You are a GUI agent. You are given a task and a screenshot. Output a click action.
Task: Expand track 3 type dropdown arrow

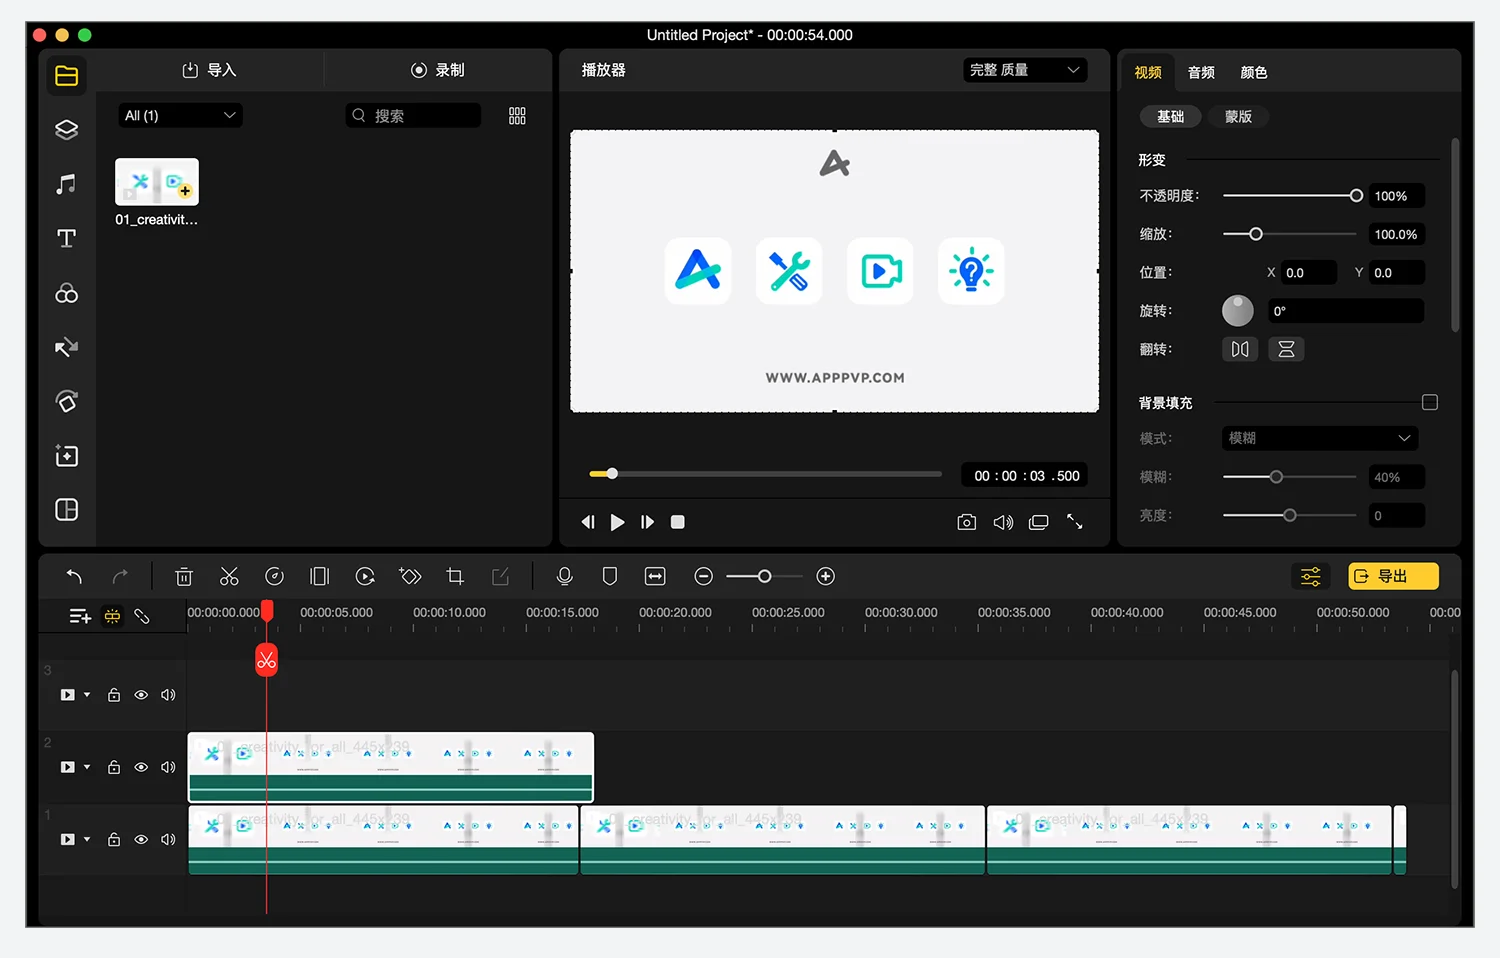coord(87,695)
